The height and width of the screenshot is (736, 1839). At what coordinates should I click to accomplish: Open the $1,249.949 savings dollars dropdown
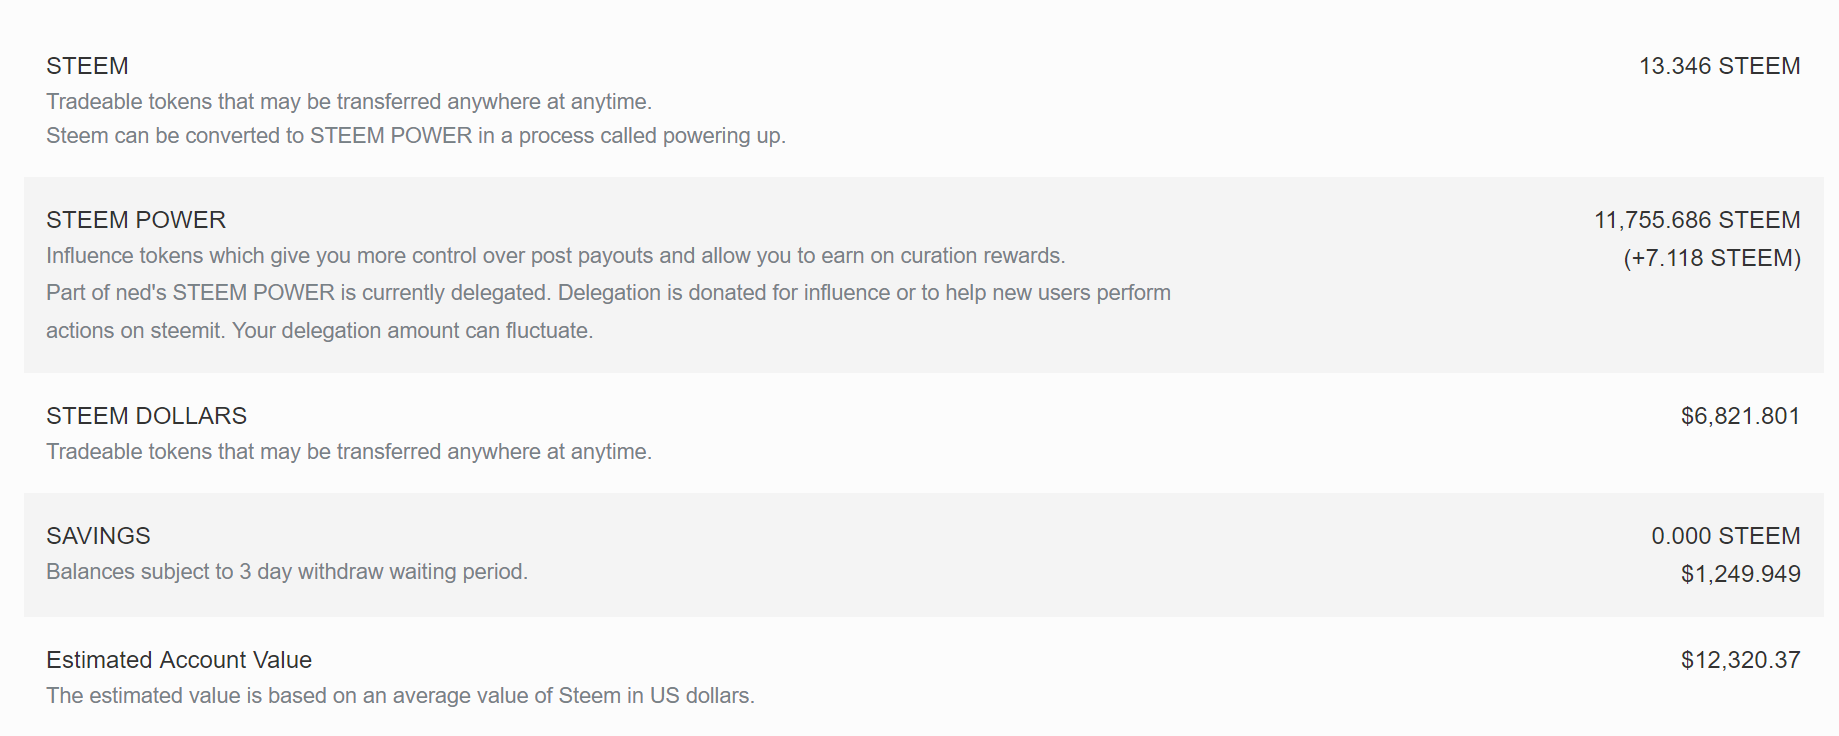[1740, 574]
